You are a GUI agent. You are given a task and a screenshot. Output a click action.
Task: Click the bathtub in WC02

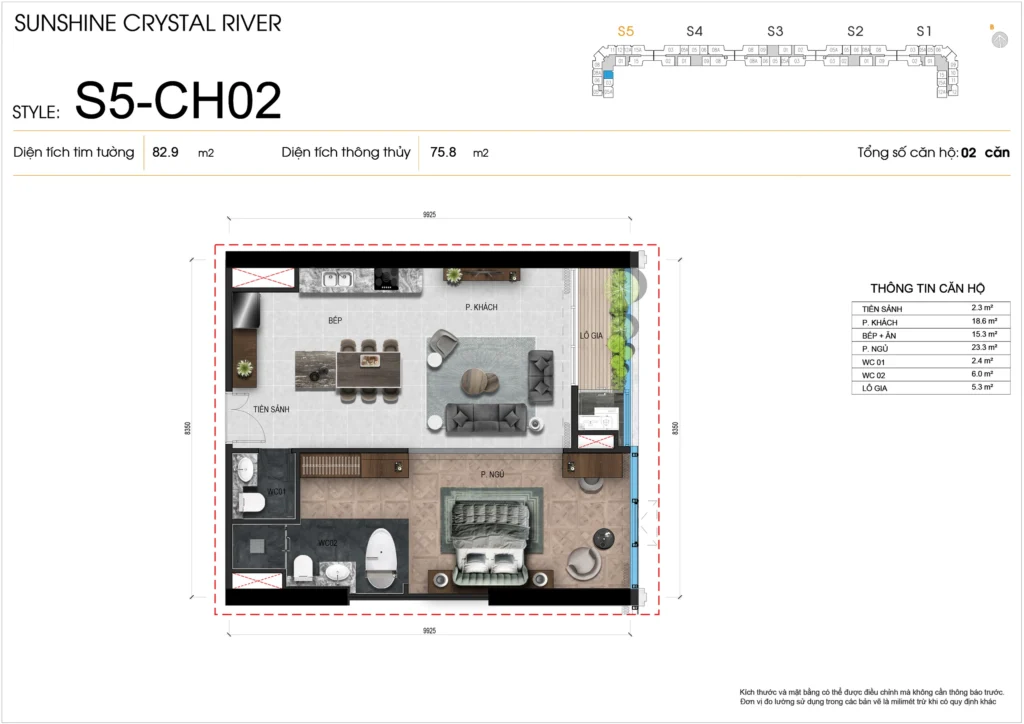[x=381, y=557]
